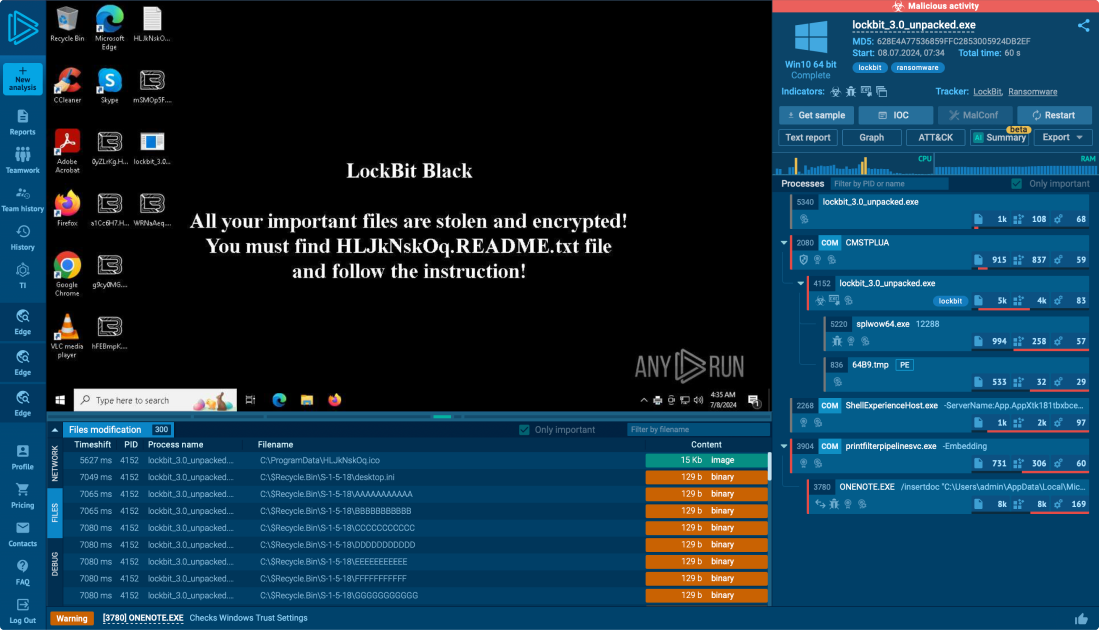Open Contacts in the sidebar
Image resolution: width=1099 pixels, height=630 pixels.
(x=22, y=534)
